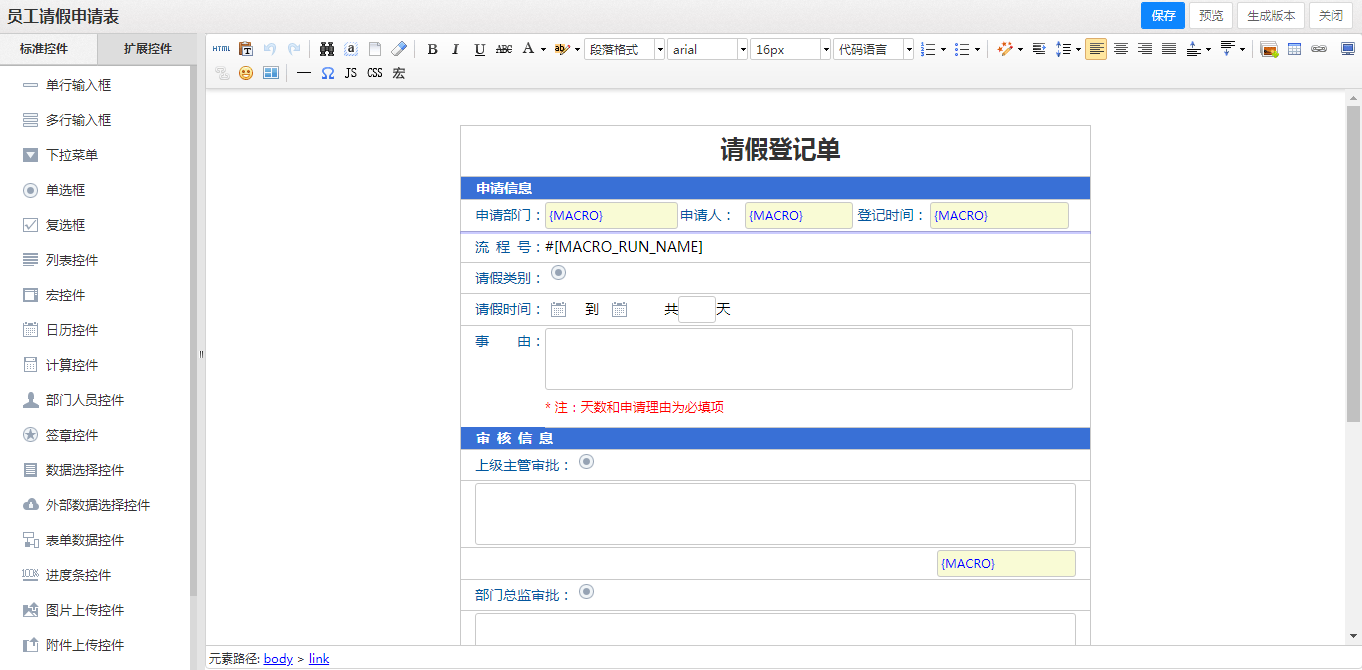Apply bold formatting
Image resolution: width=1362 pixels, height=670 pixels.
[432, 49]
